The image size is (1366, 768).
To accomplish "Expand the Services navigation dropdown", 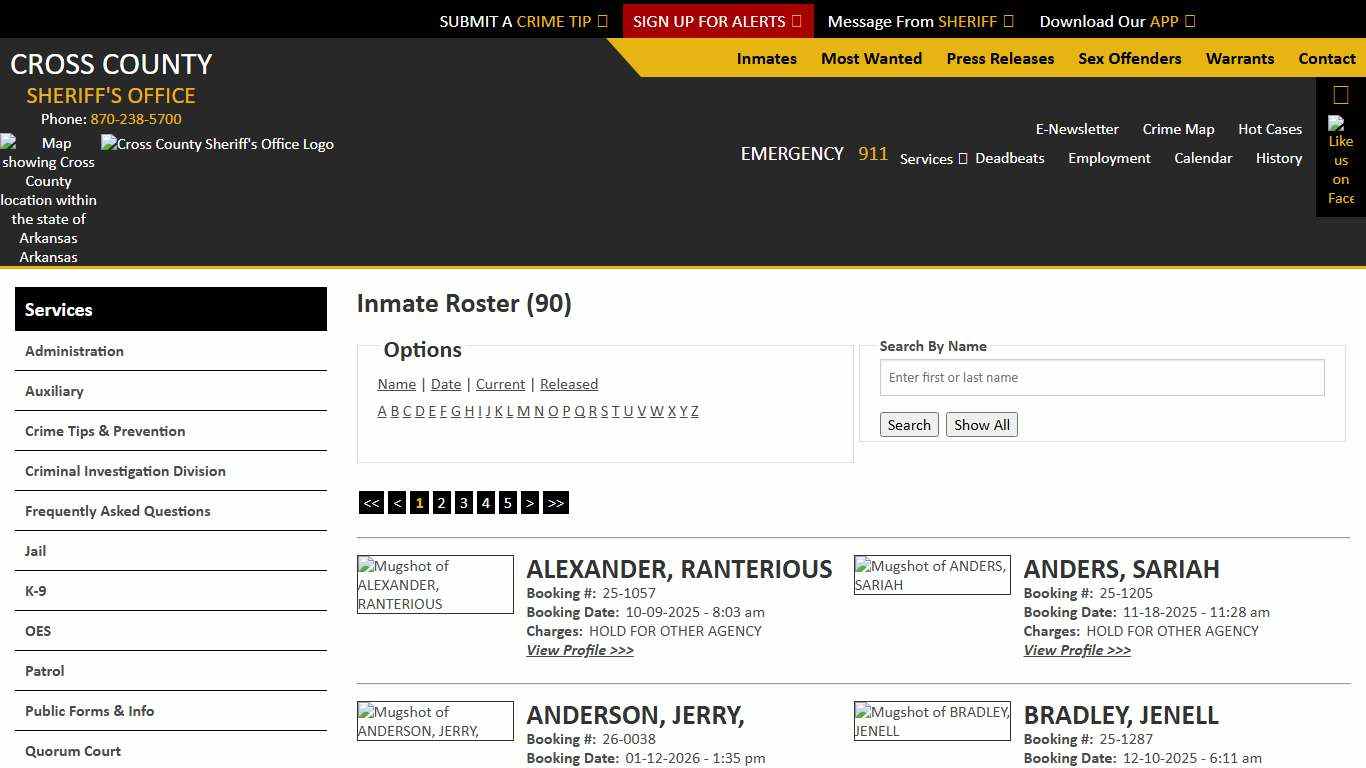I will click(x=932, y=158).
